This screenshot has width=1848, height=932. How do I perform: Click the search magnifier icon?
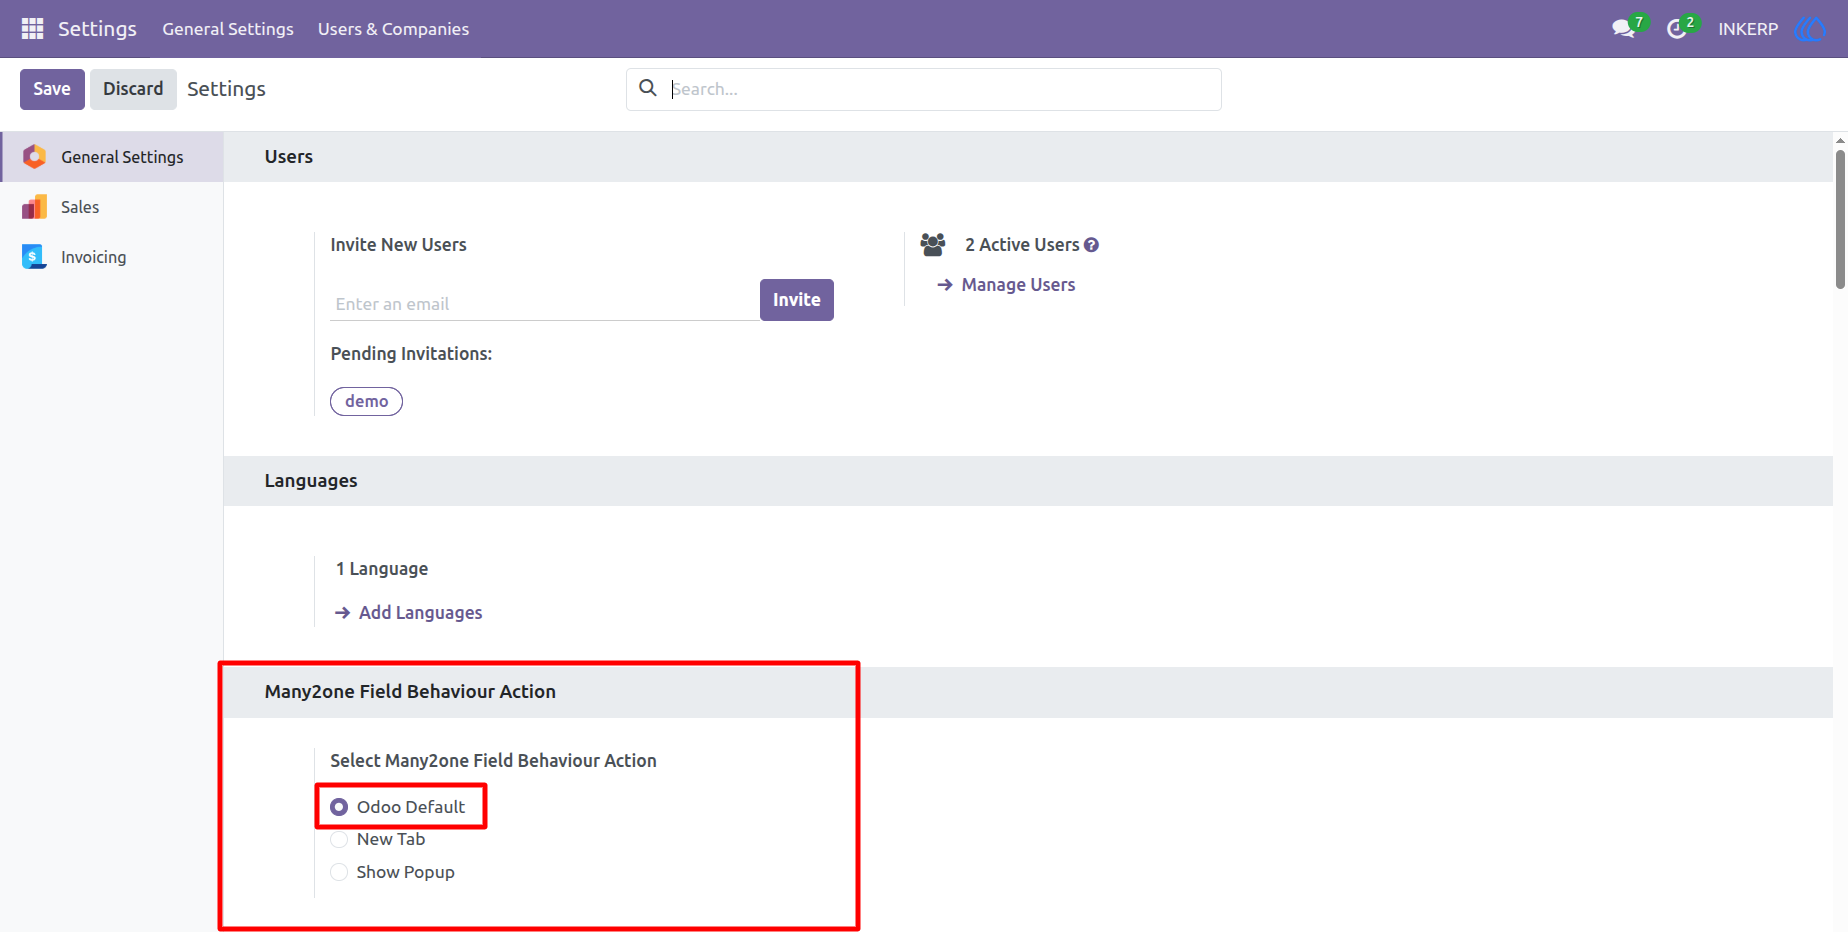tap(648, 88)
